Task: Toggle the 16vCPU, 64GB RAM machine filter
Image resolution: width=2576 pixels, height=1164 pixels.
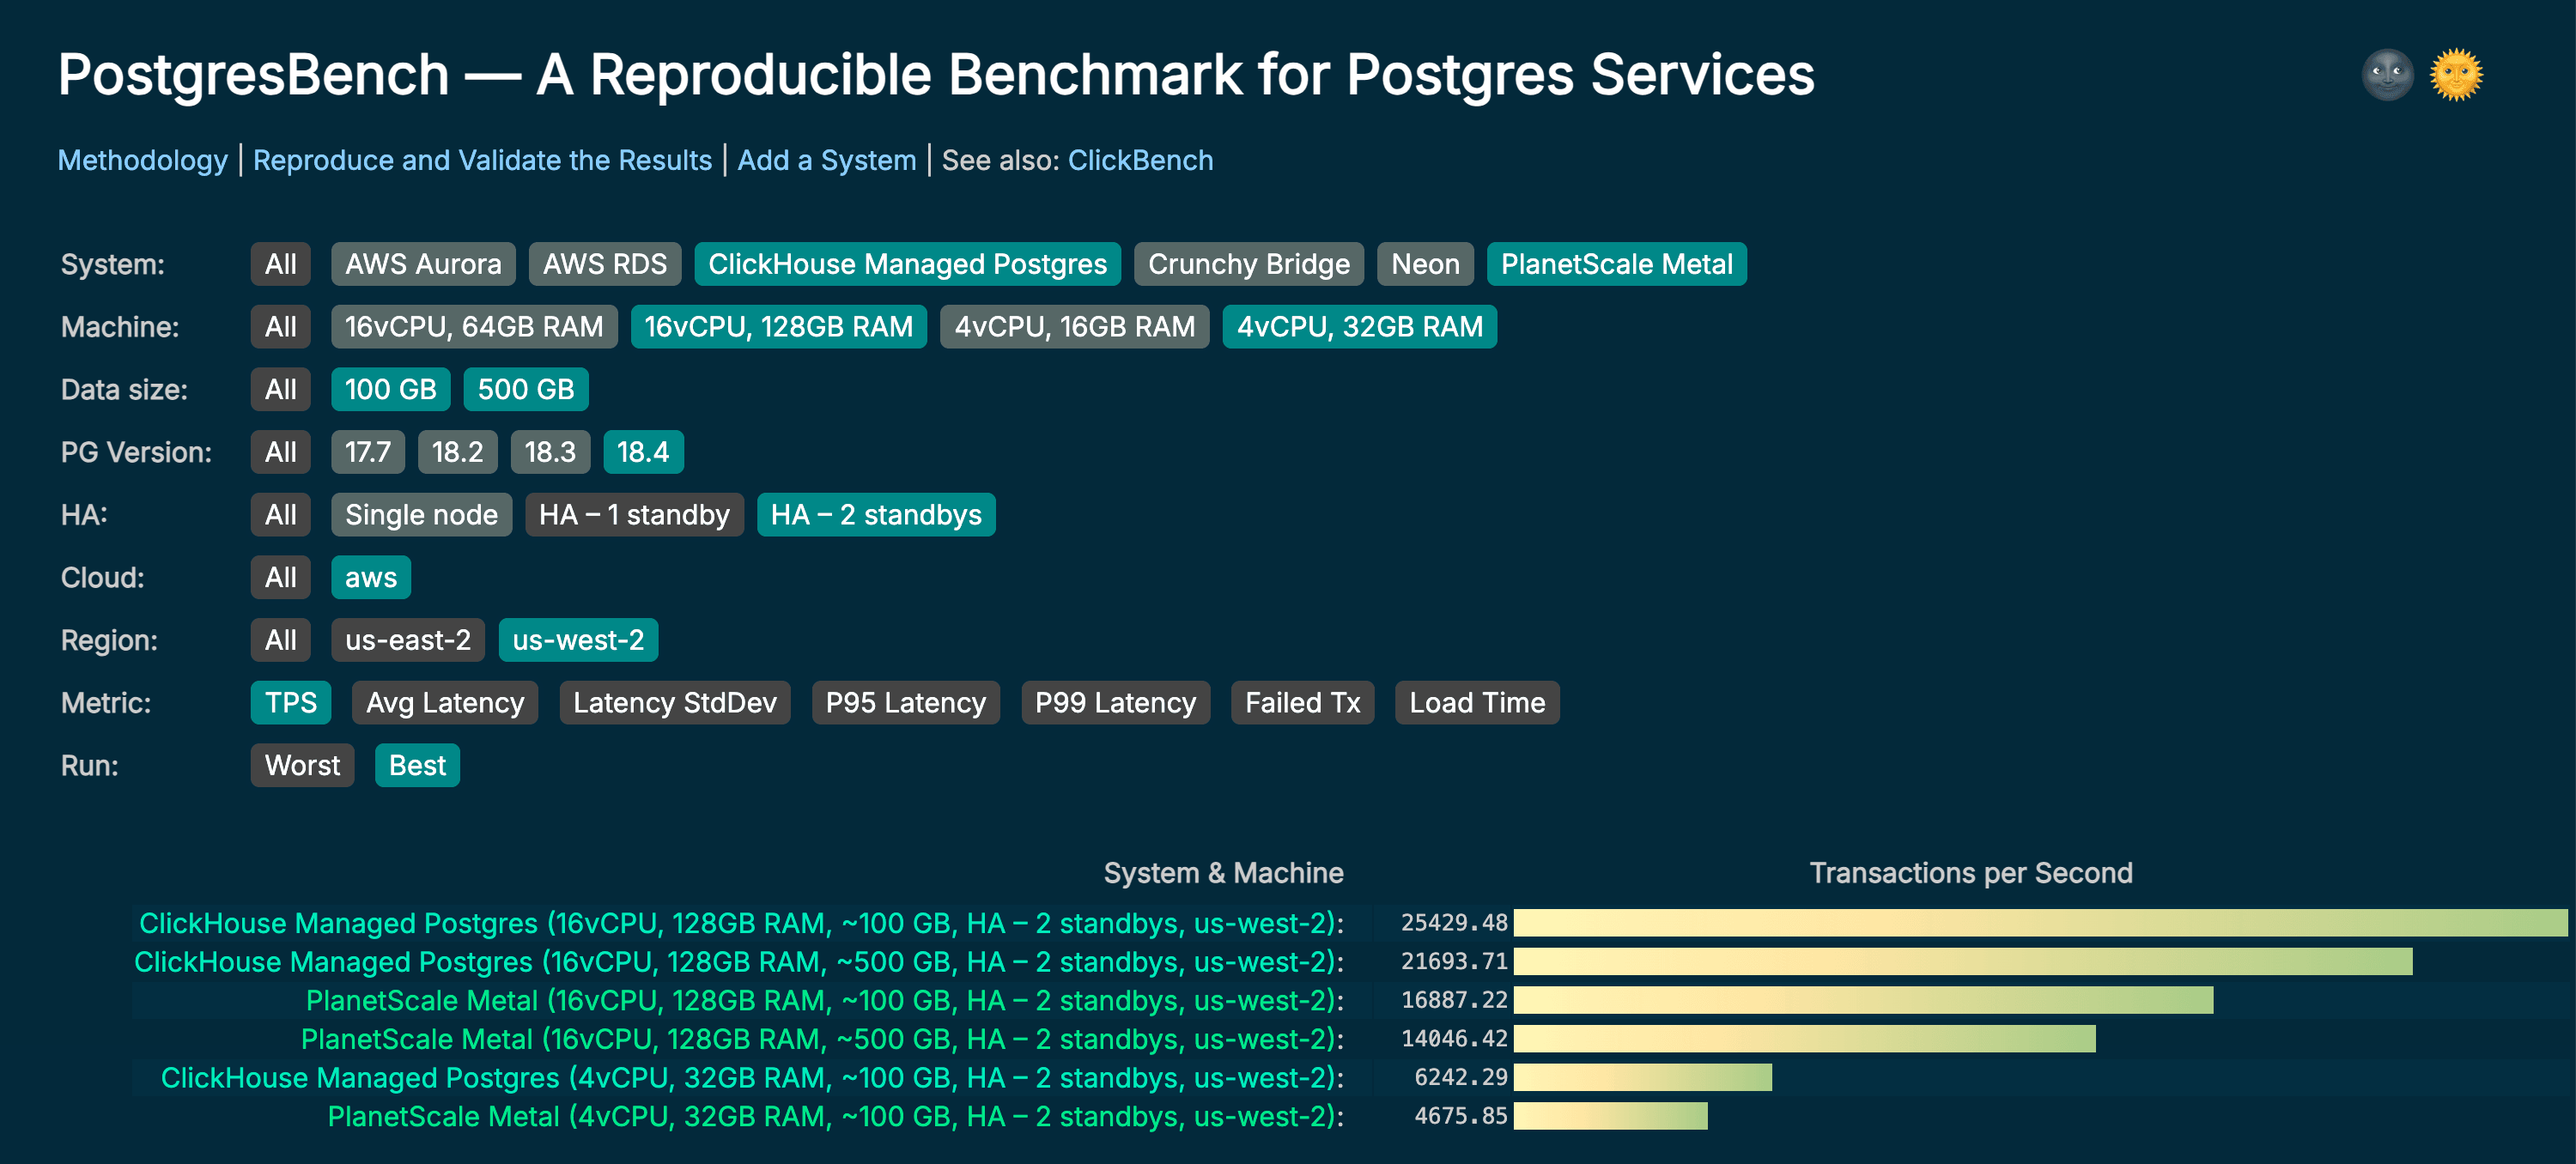Action: click(x=474, y=327)
